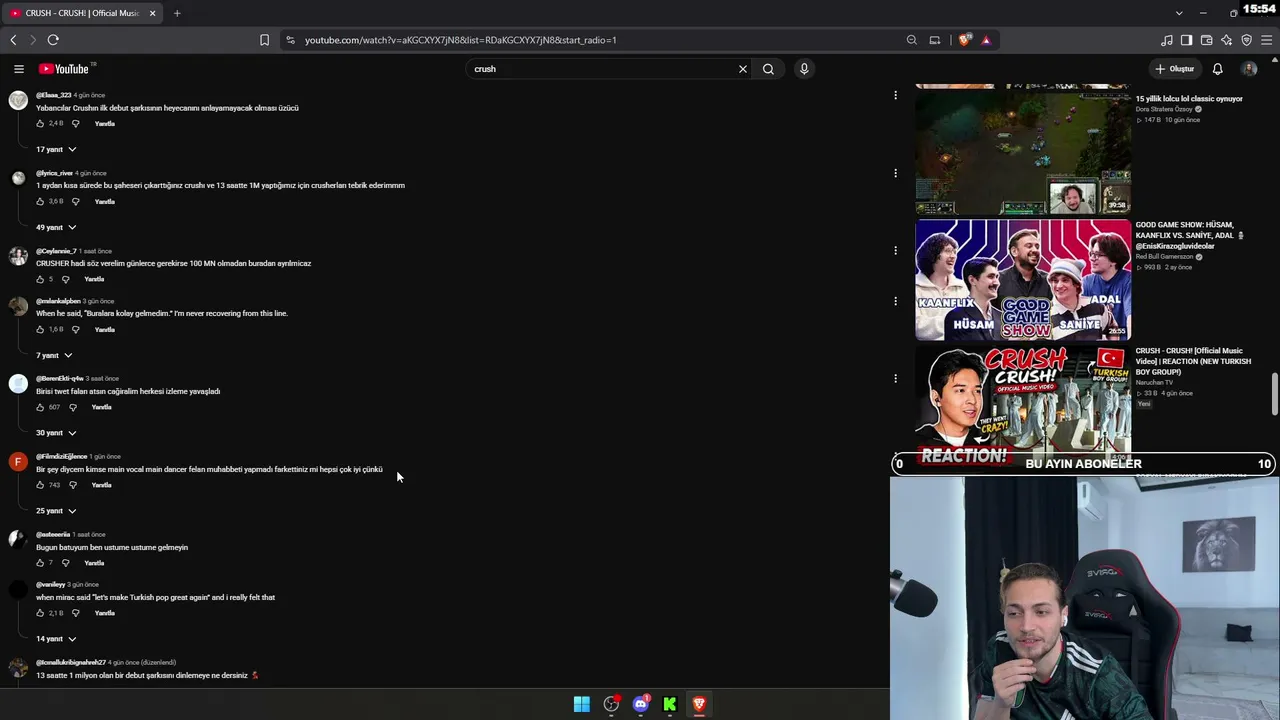Dislike the comment by @Elaaa_323
This screenshot has width=1280, height=720.
[x=75, y=124]
